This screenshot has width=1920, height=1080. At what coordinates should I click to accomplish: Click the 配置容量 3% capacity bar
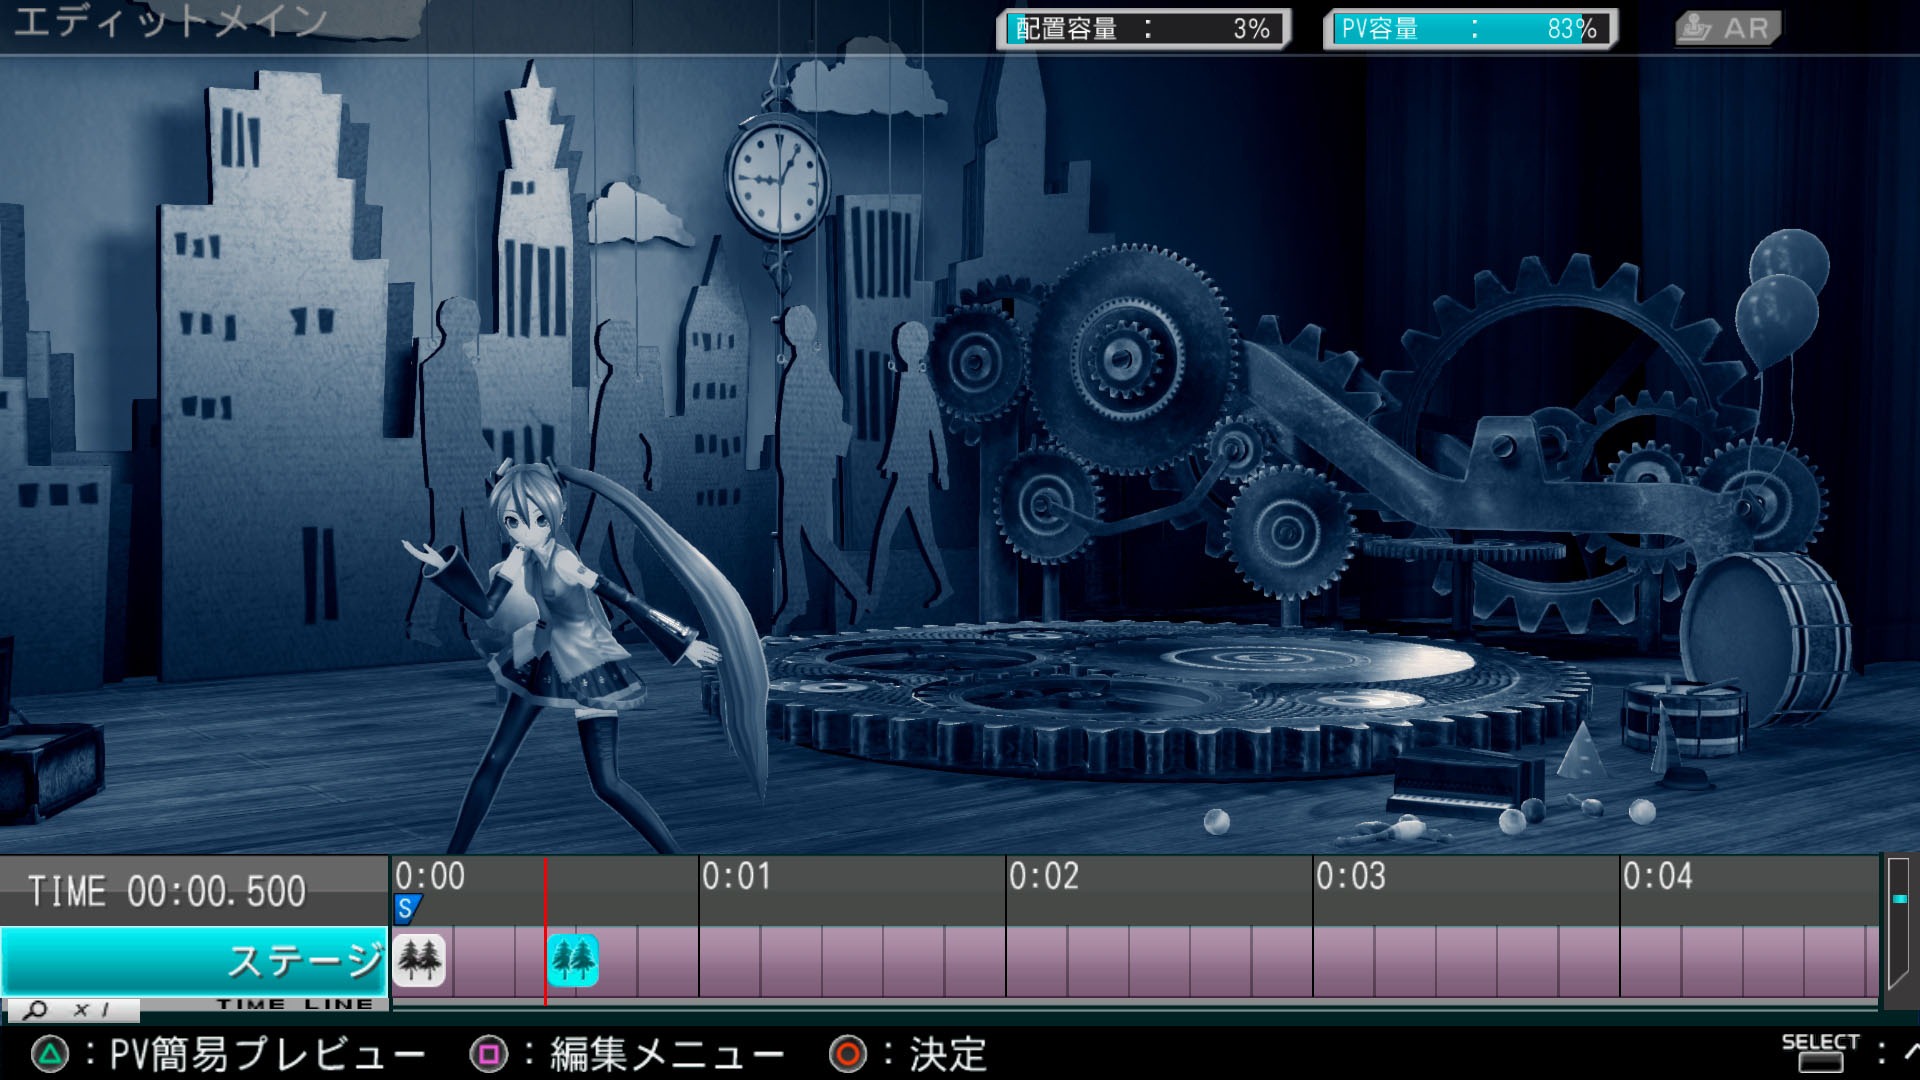tap(1143, 29)
